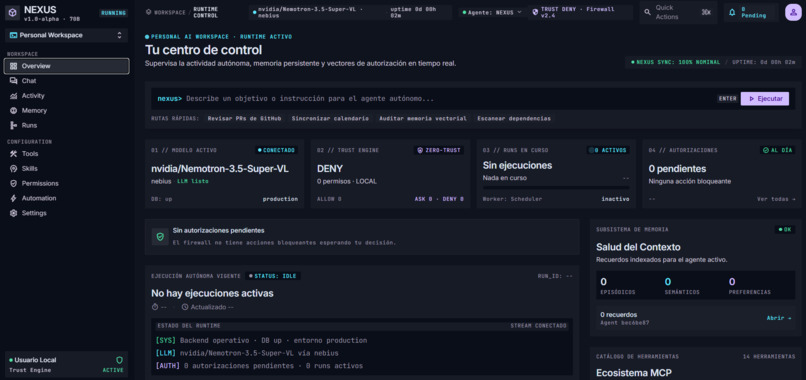Click the Automation lightning icon
806x380 pixels.
[x=13, y=198]
